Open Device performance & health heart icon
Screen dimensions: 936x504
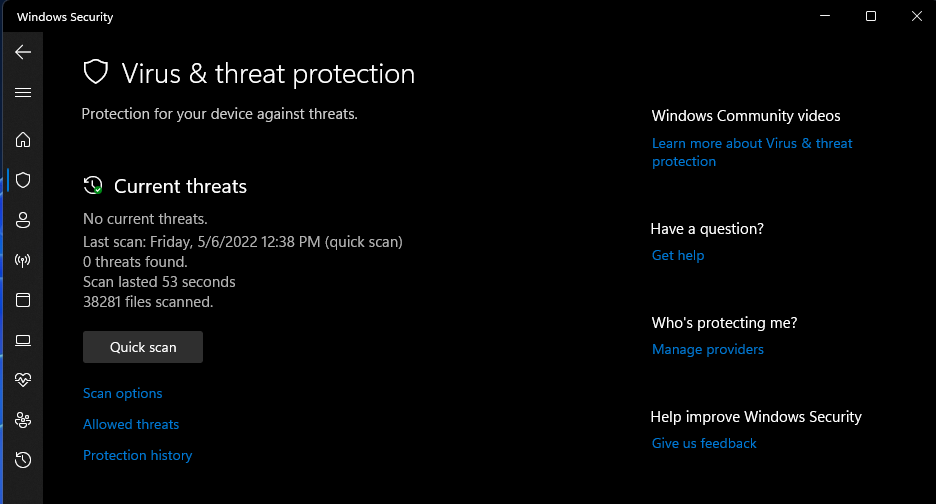(x=23, y=380)
